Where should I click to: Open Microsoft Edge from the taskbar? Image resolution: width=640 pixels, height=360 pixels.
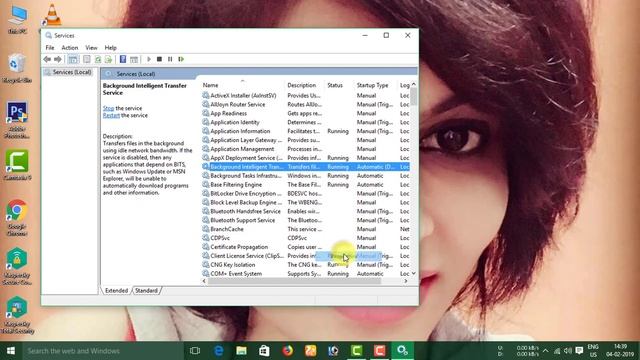[x=219, y=351]
